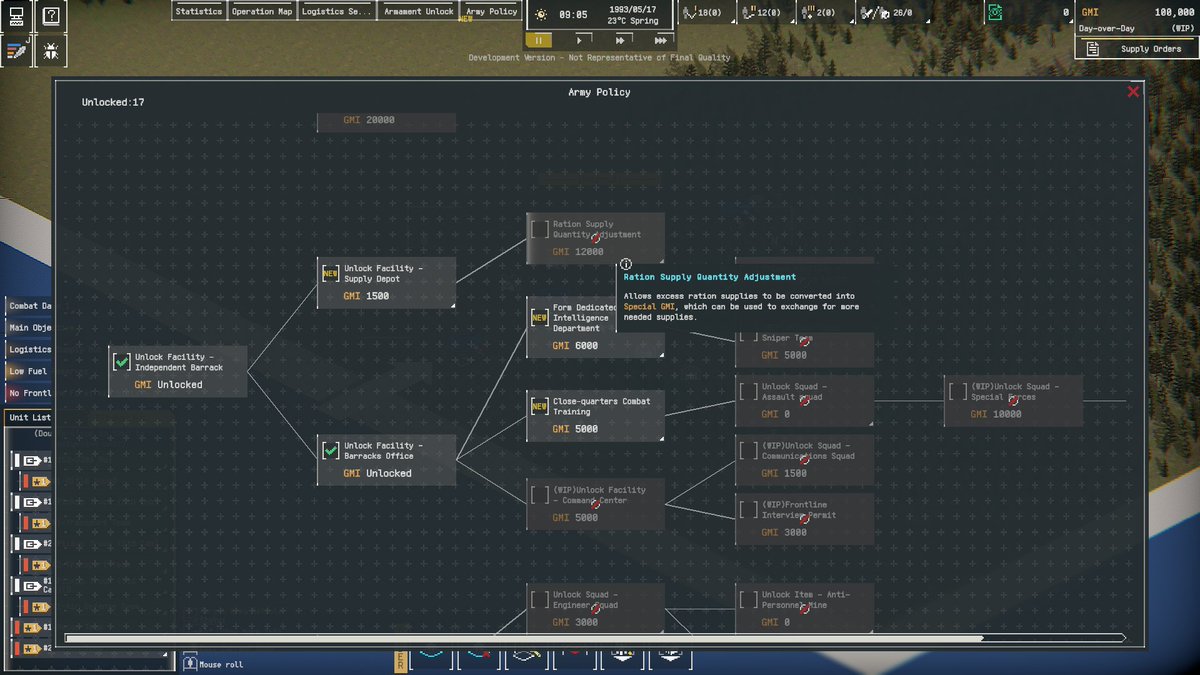Toggle Communications Squad unlock checkbox

pos(748,451)
